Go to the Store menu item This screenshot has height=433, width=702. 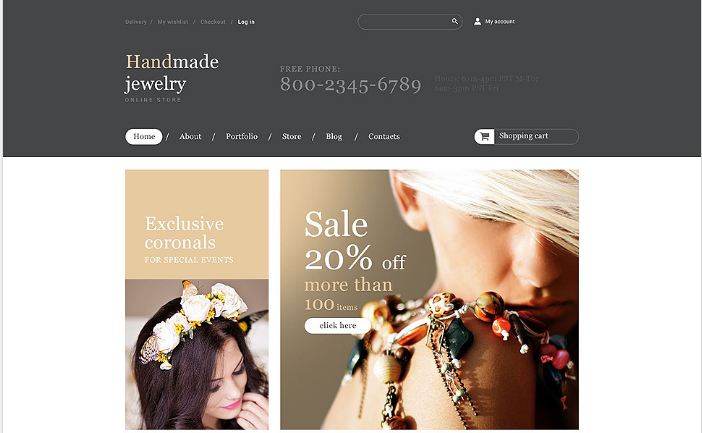(x=291, y=137)
